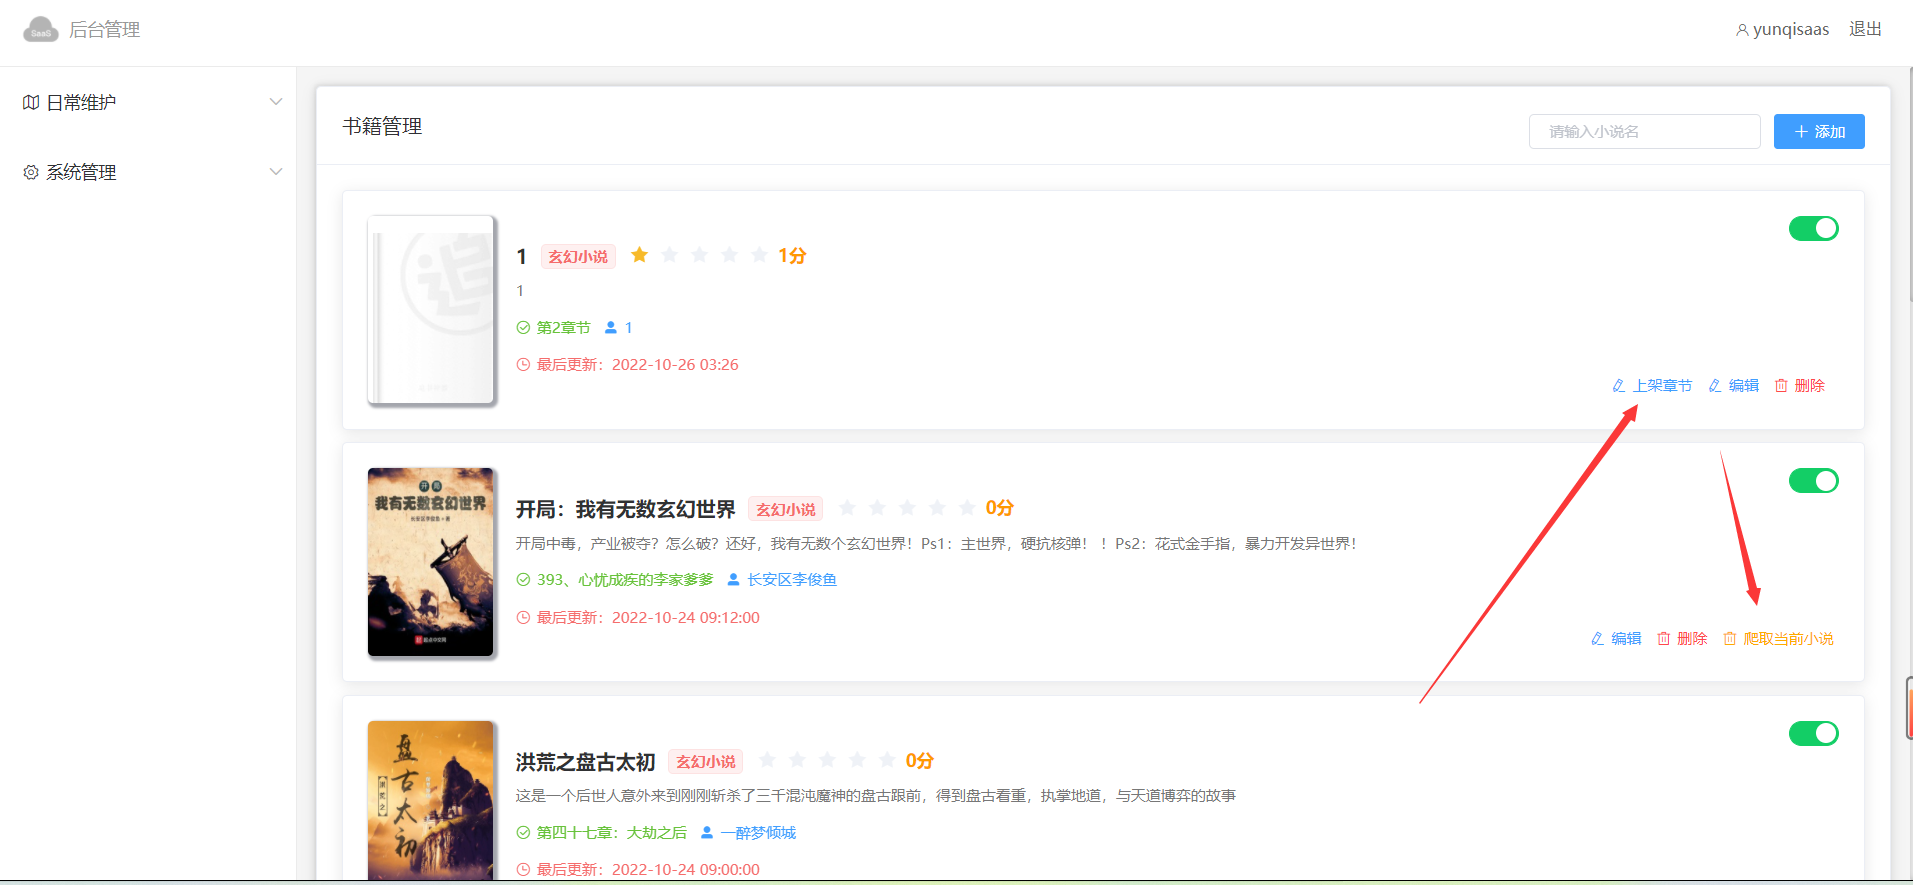The height and width of the screenshot is (885, 1913).
Task: Click the 书籍管理 page heading
Action: [382, 126]
